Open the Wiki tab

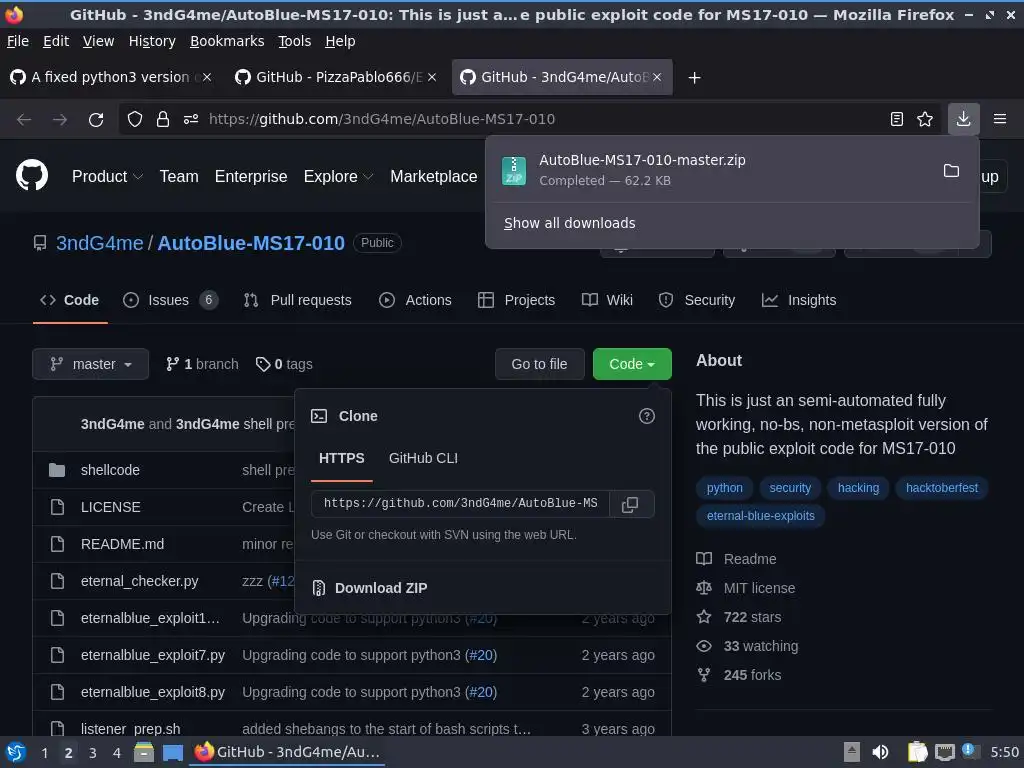point(607,300)
